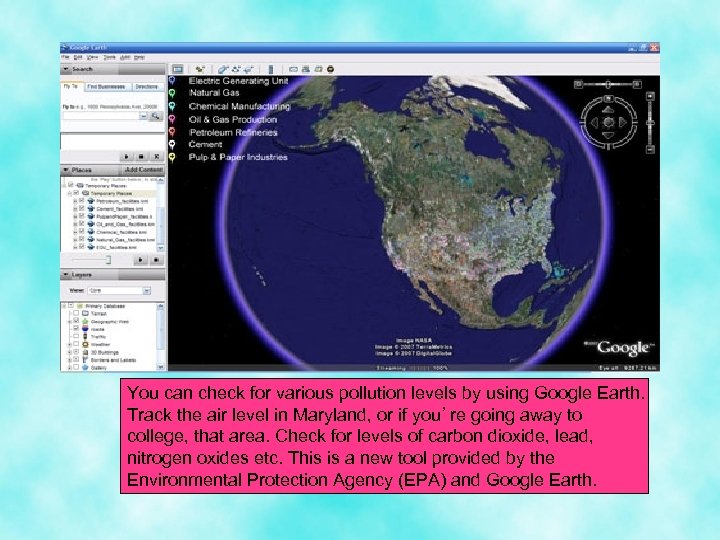Expand the Petroleum_facilities.kml tree node

click(75, 201)
